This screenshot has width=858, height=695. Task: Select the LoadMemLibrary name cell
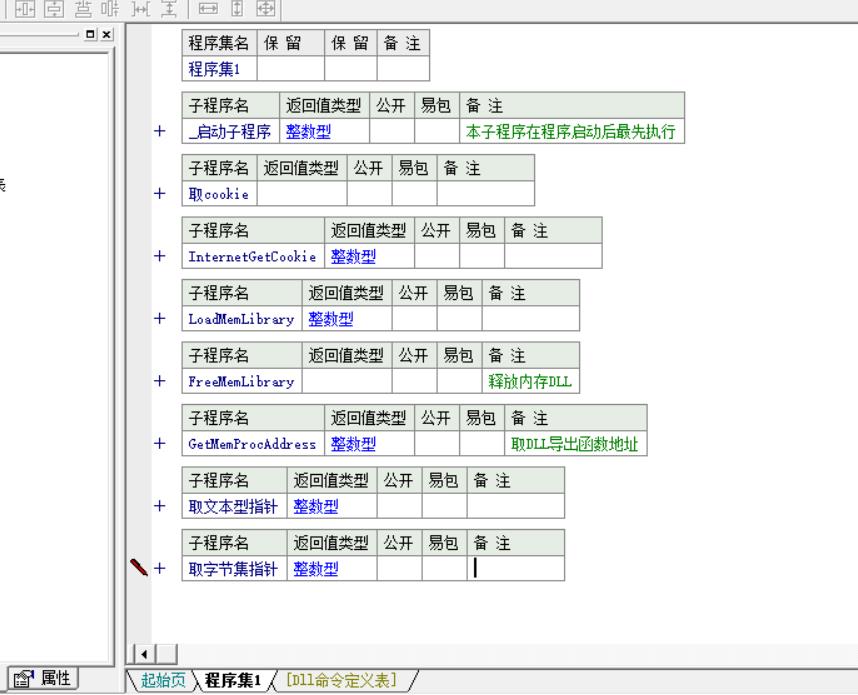[x=242, y=318]
